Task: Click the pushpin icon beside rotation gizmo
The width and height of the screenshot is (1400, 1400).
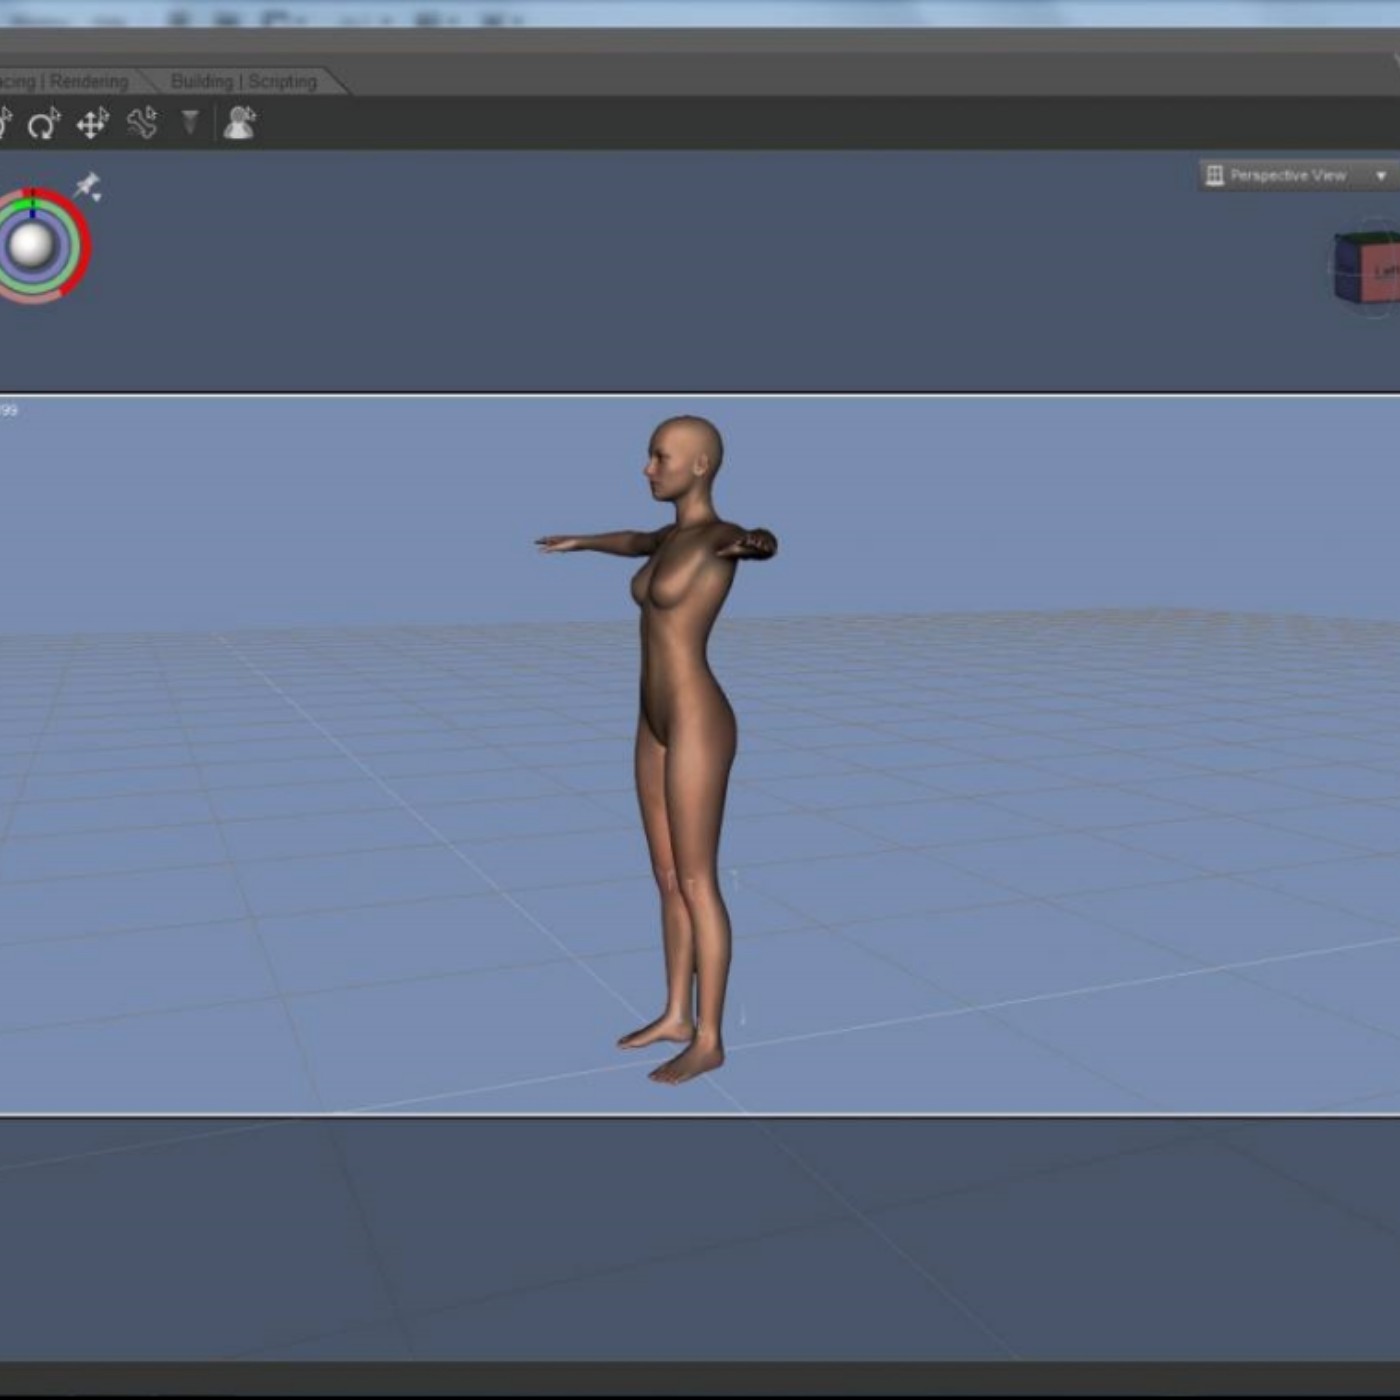Action: (x=88, y=186)
